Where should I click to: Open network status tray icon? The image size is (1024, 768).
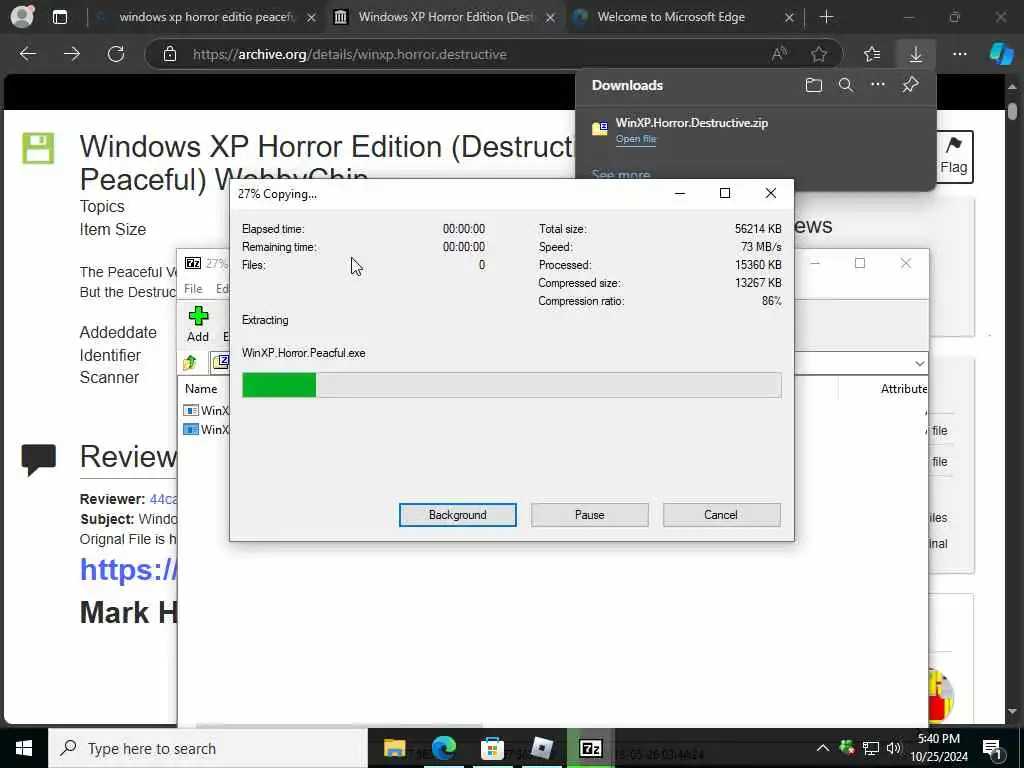[x=871, y=748]
